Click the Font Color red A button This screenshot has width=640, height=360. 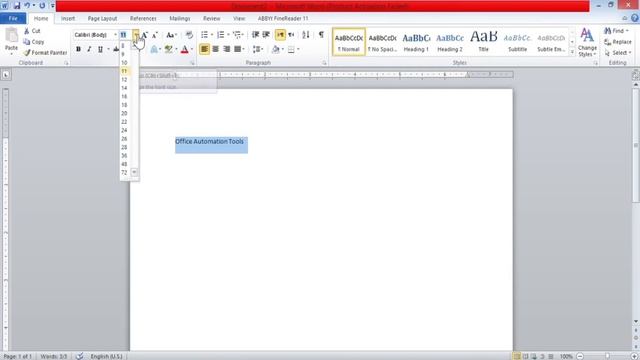tap(184, 49)
